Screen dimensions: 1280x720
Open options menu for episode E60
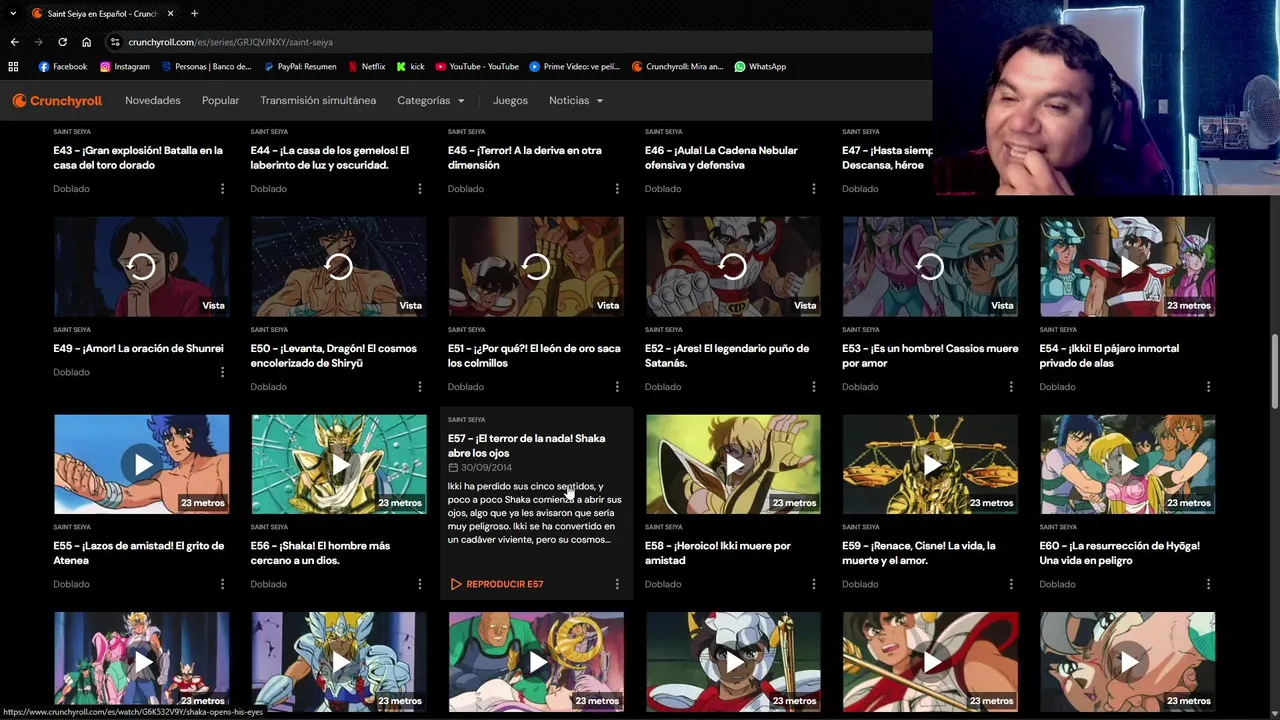tap(1208, 584)
